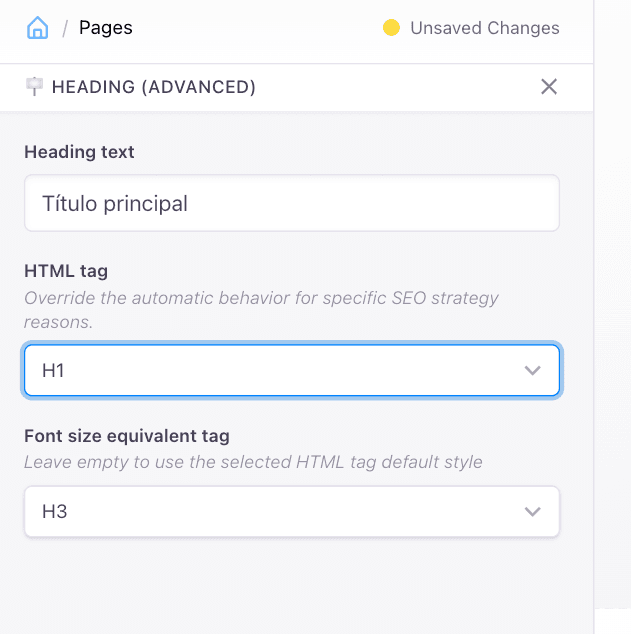Open the HTML tag dropdown showing H1

point(270,371)
